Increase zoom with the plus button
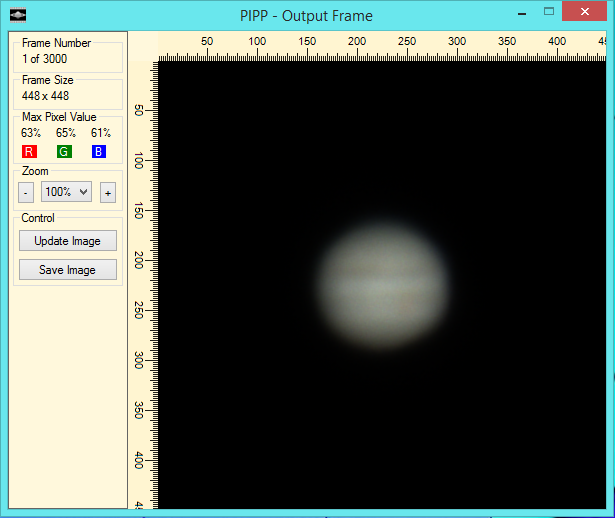The height and width of the screenshot is (518, 615). coord(108,193)
